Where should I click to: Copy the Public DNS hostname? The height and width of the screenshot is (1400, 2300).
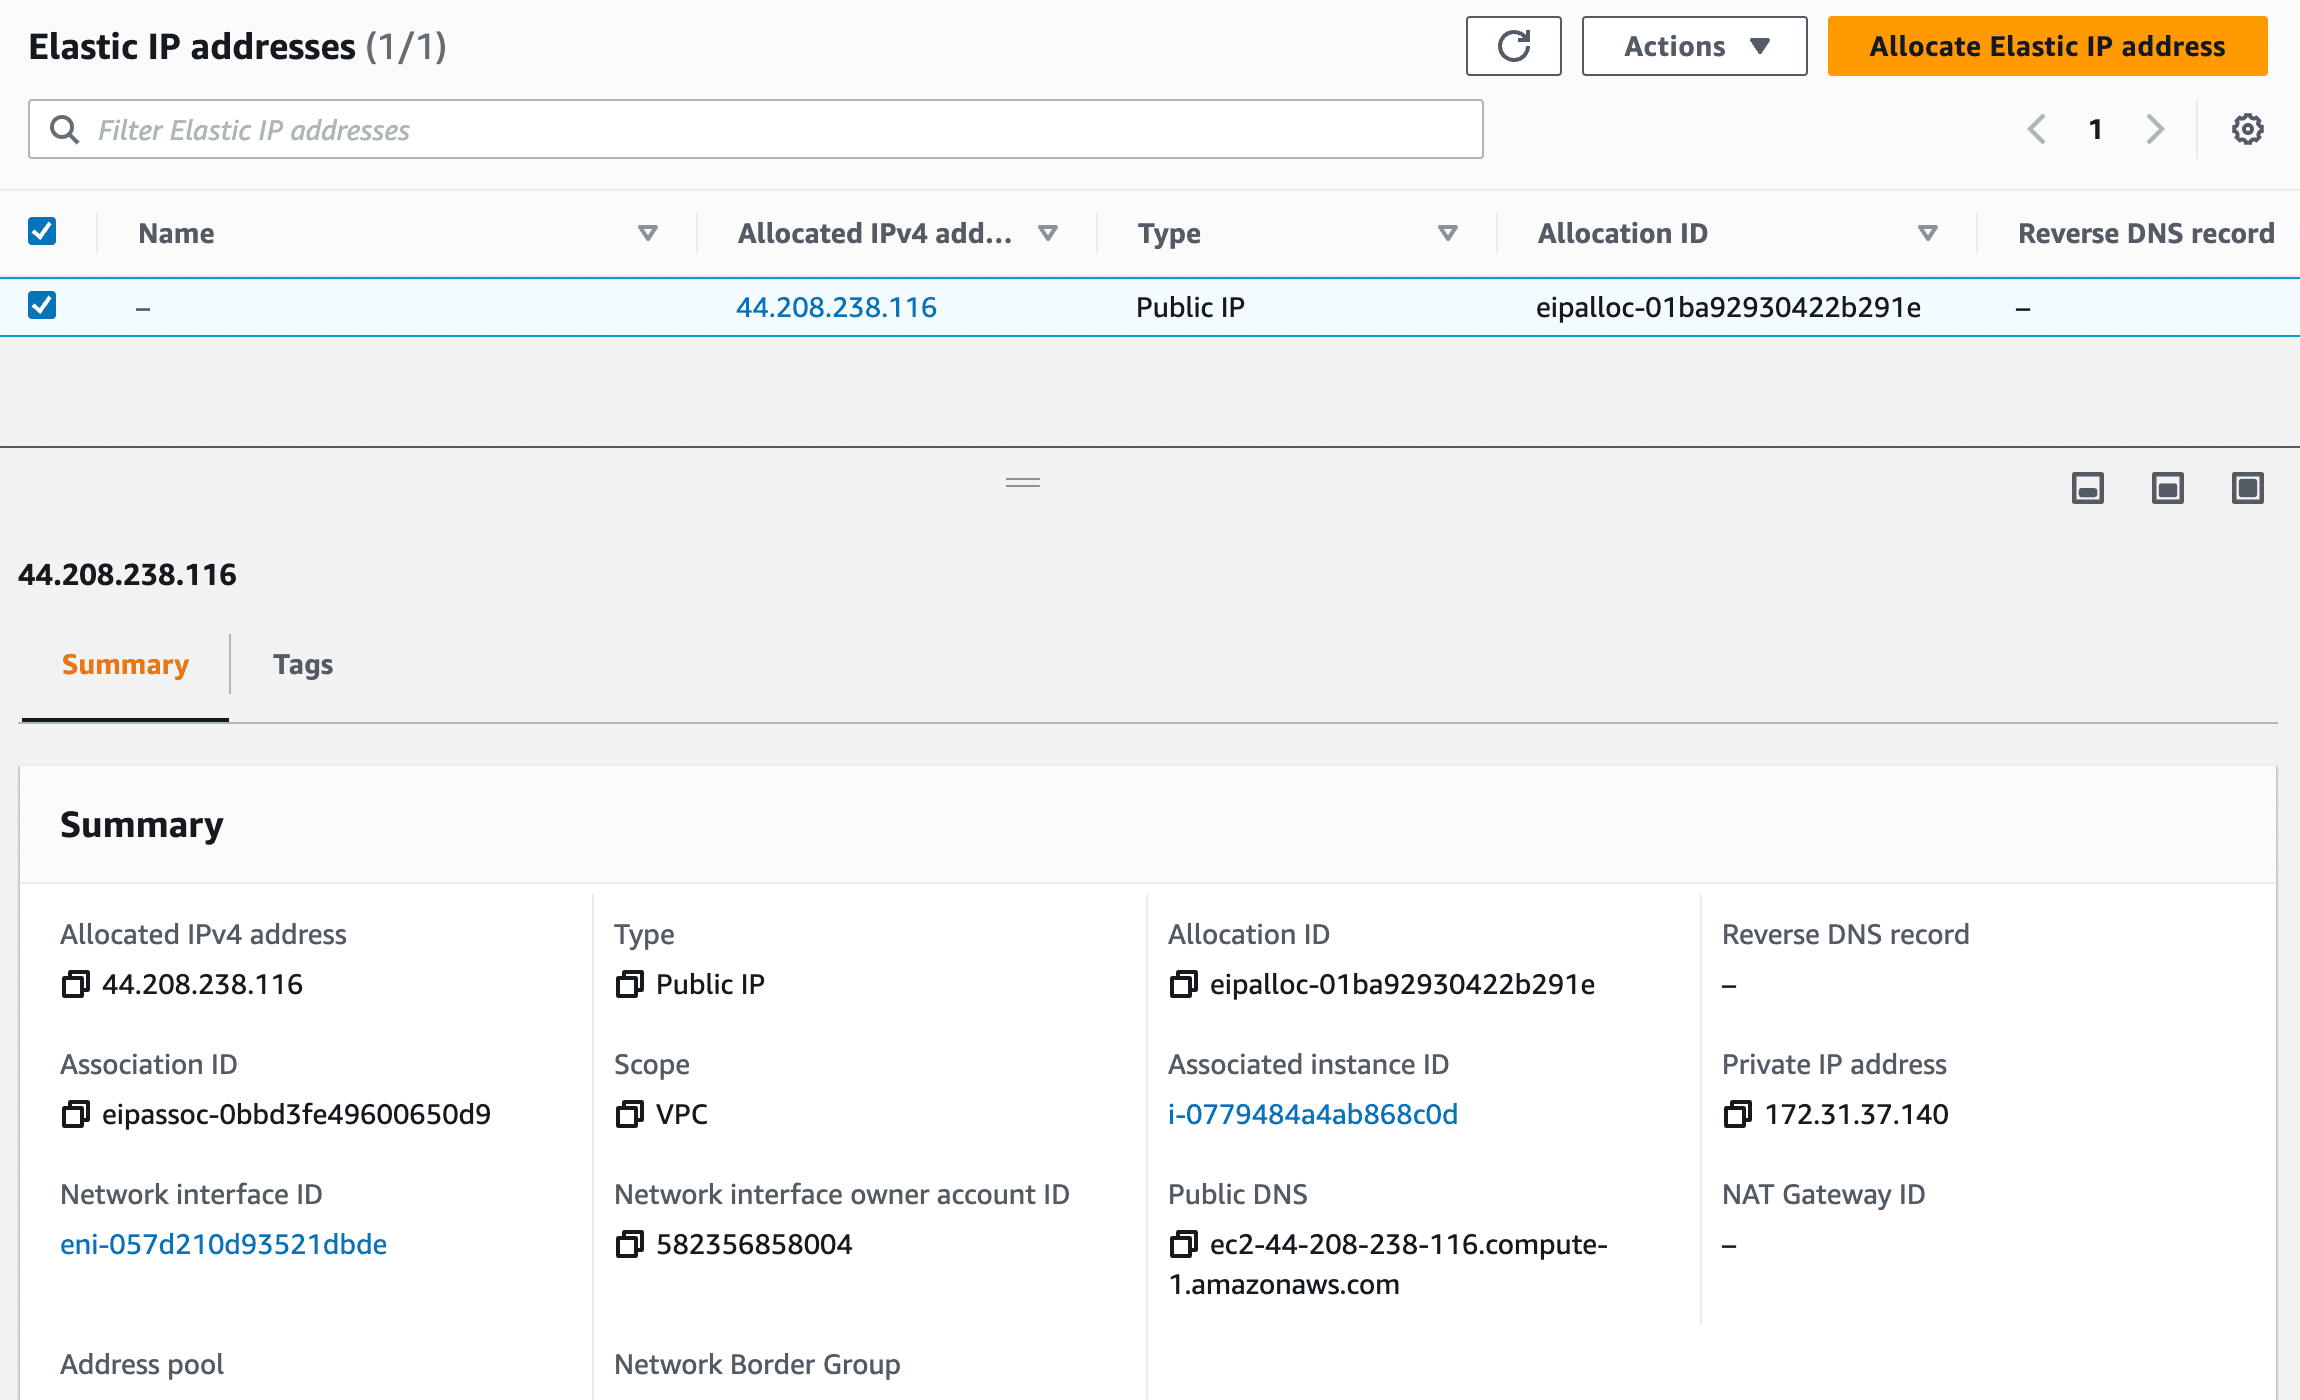pyautogui.click(x=1183, y=1244)
